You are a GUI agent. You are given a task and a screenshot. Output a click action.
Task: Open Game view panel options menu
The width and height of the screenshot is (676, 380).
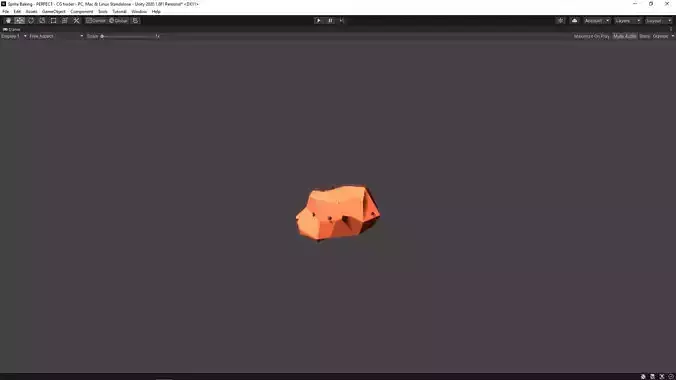click(x=671, y=29)
